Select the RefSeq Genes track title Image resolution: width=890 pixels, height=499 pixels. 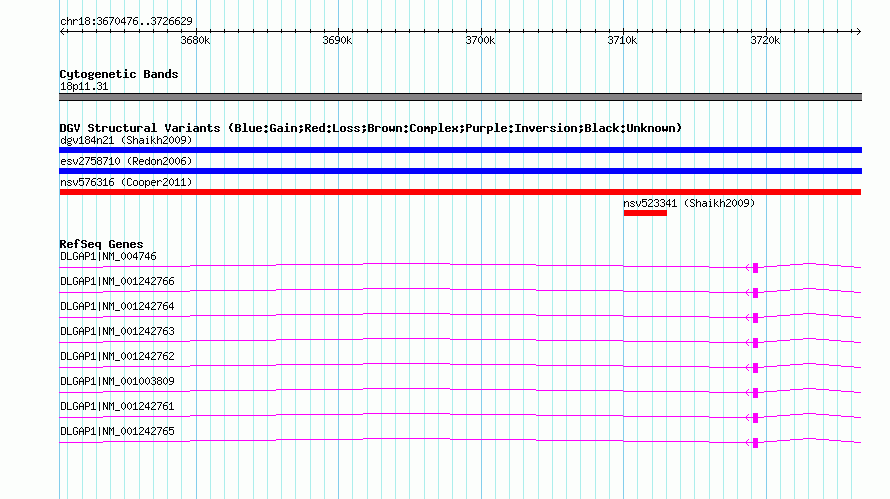101,244
